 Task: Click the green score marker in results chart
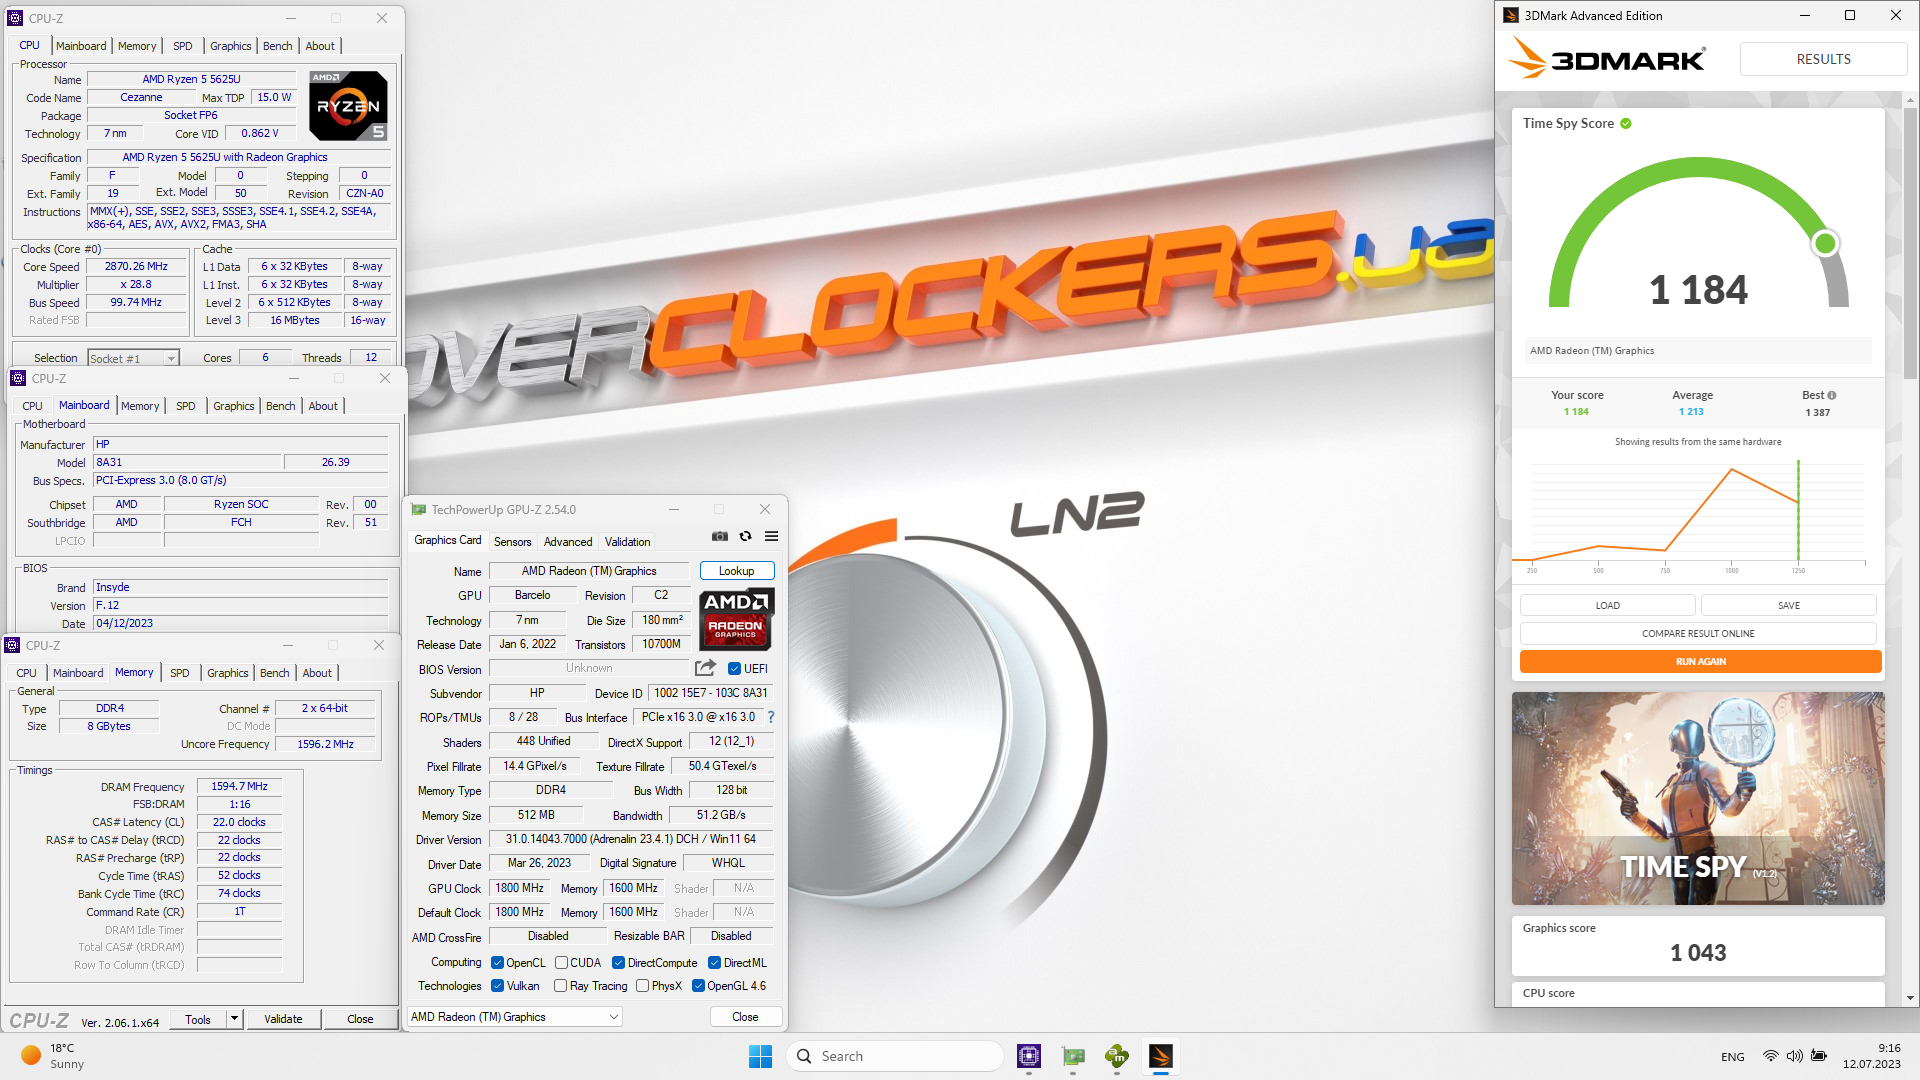(1798, 510)
